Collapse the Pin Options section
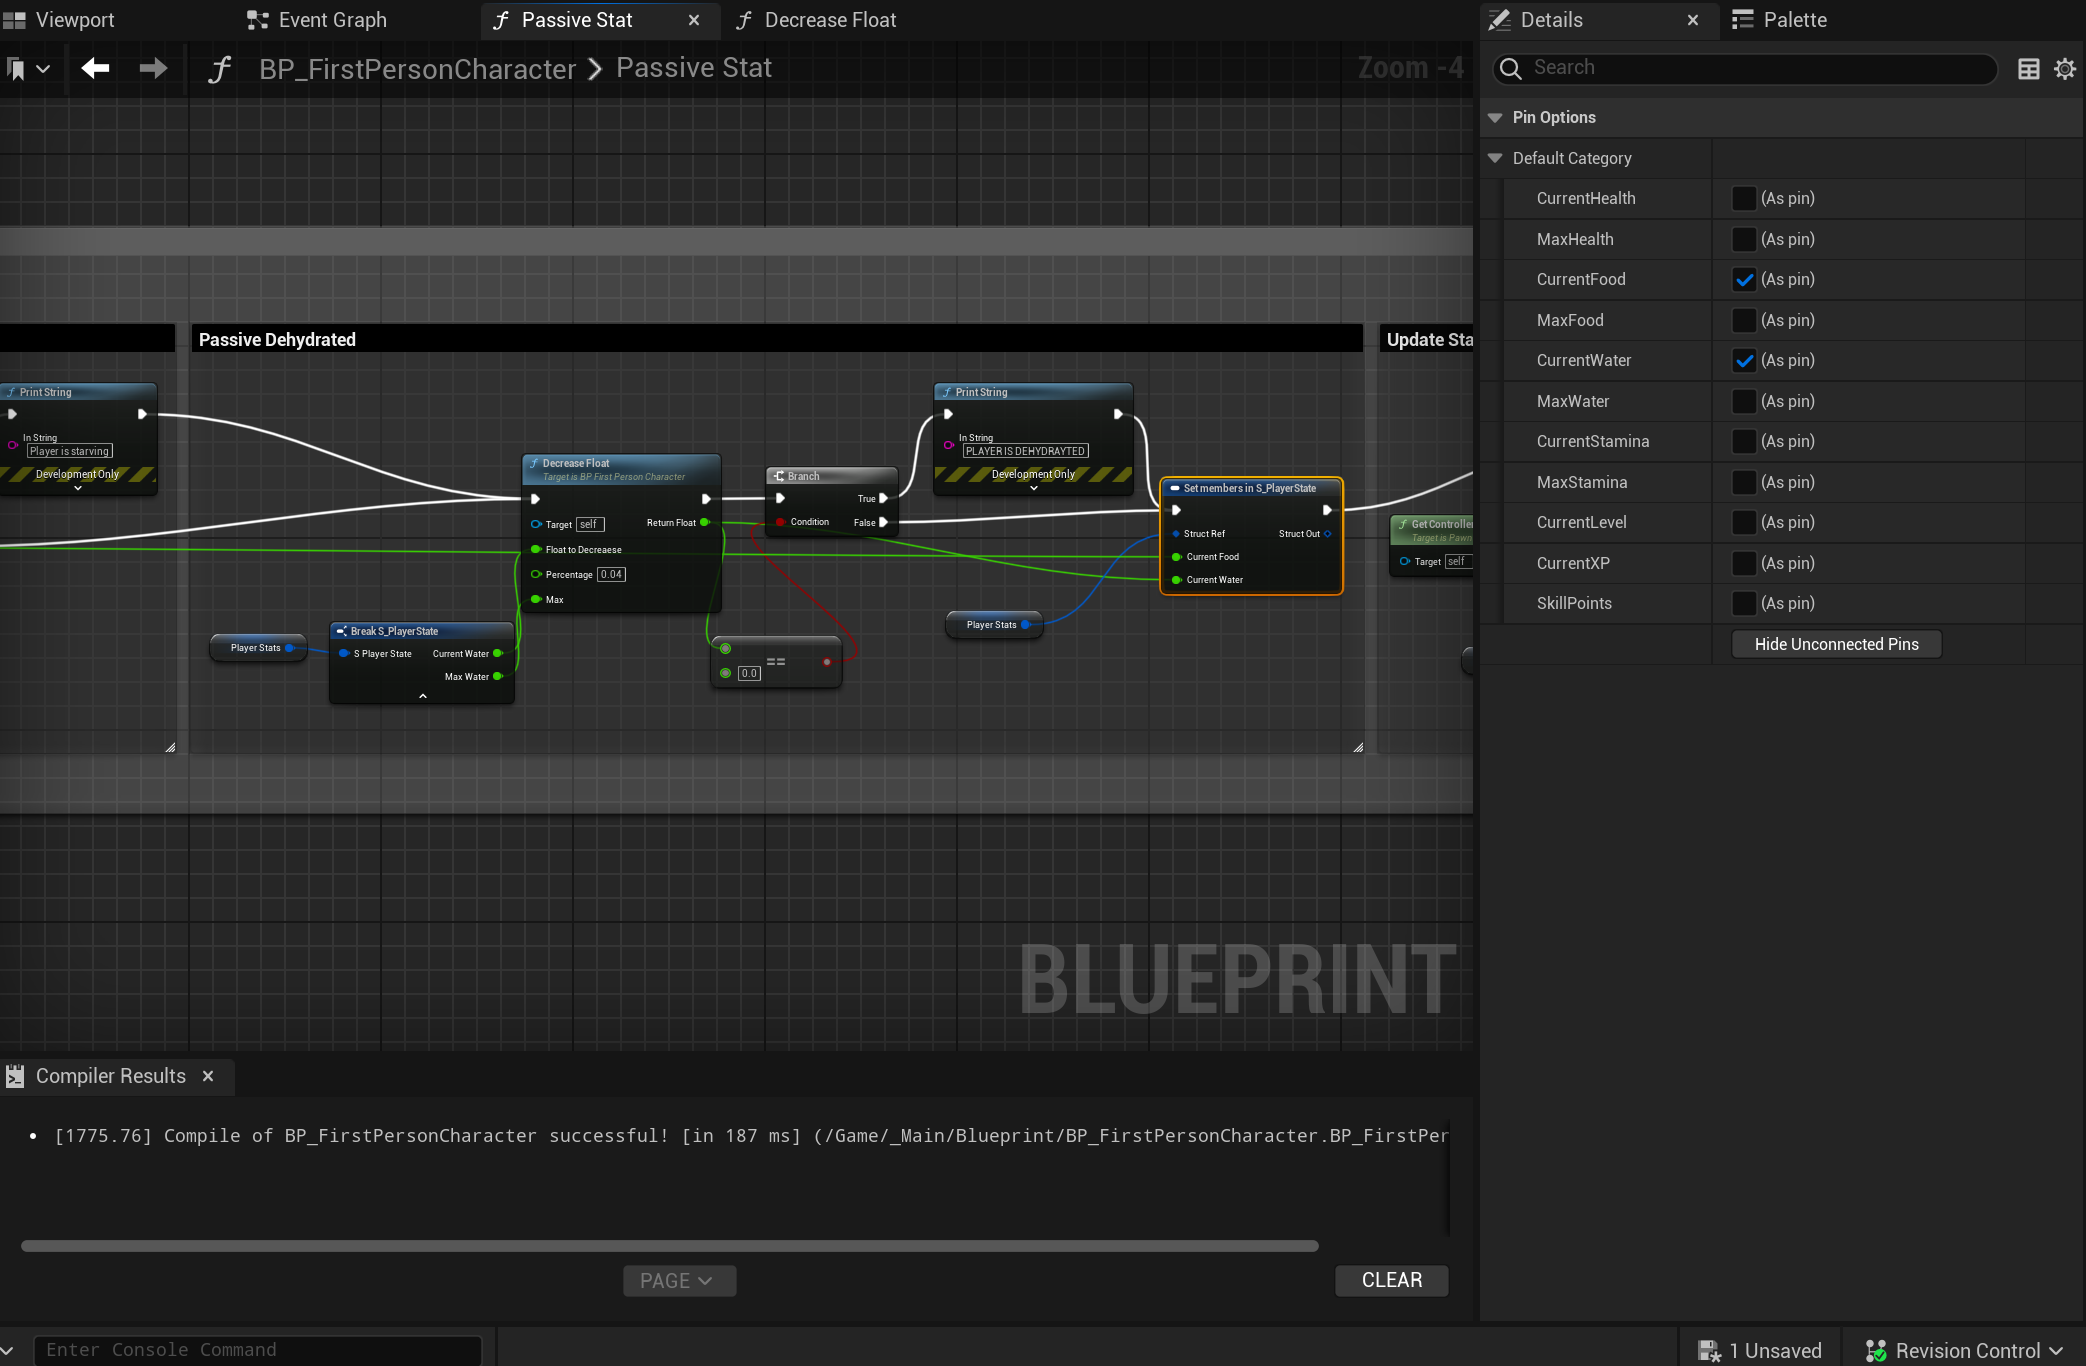 (1495, 118)
